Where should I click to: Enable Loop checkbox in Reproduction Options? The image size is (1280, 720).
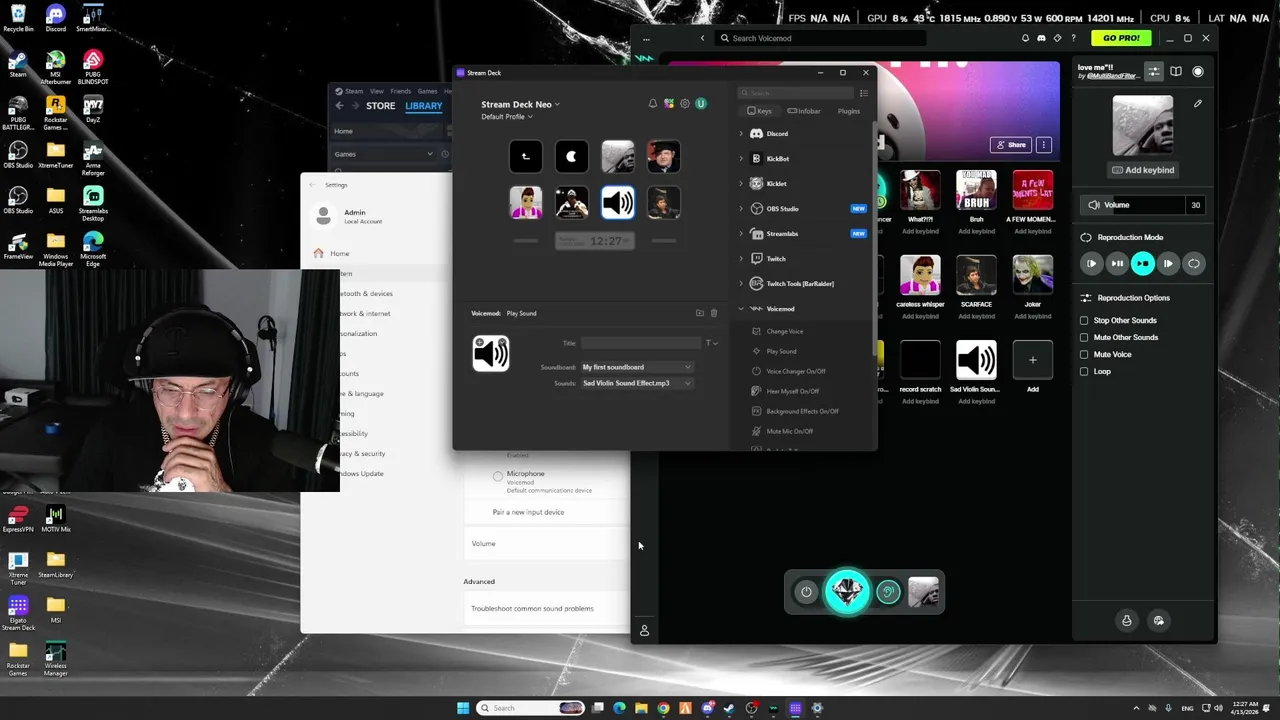(1084, 371)
